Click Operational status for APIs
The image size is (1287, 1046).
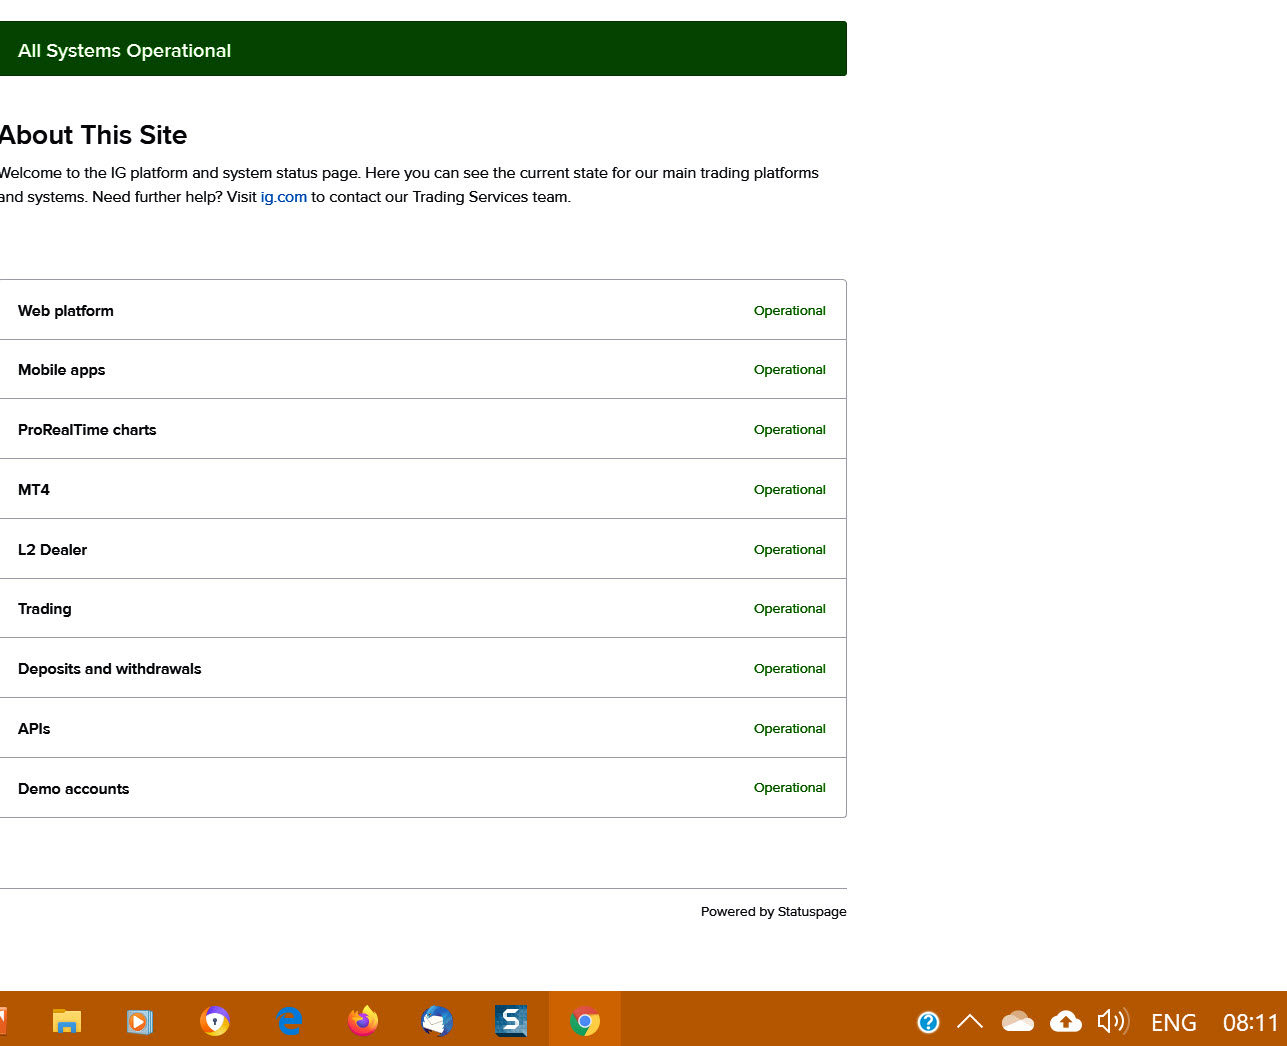(790, 729)
